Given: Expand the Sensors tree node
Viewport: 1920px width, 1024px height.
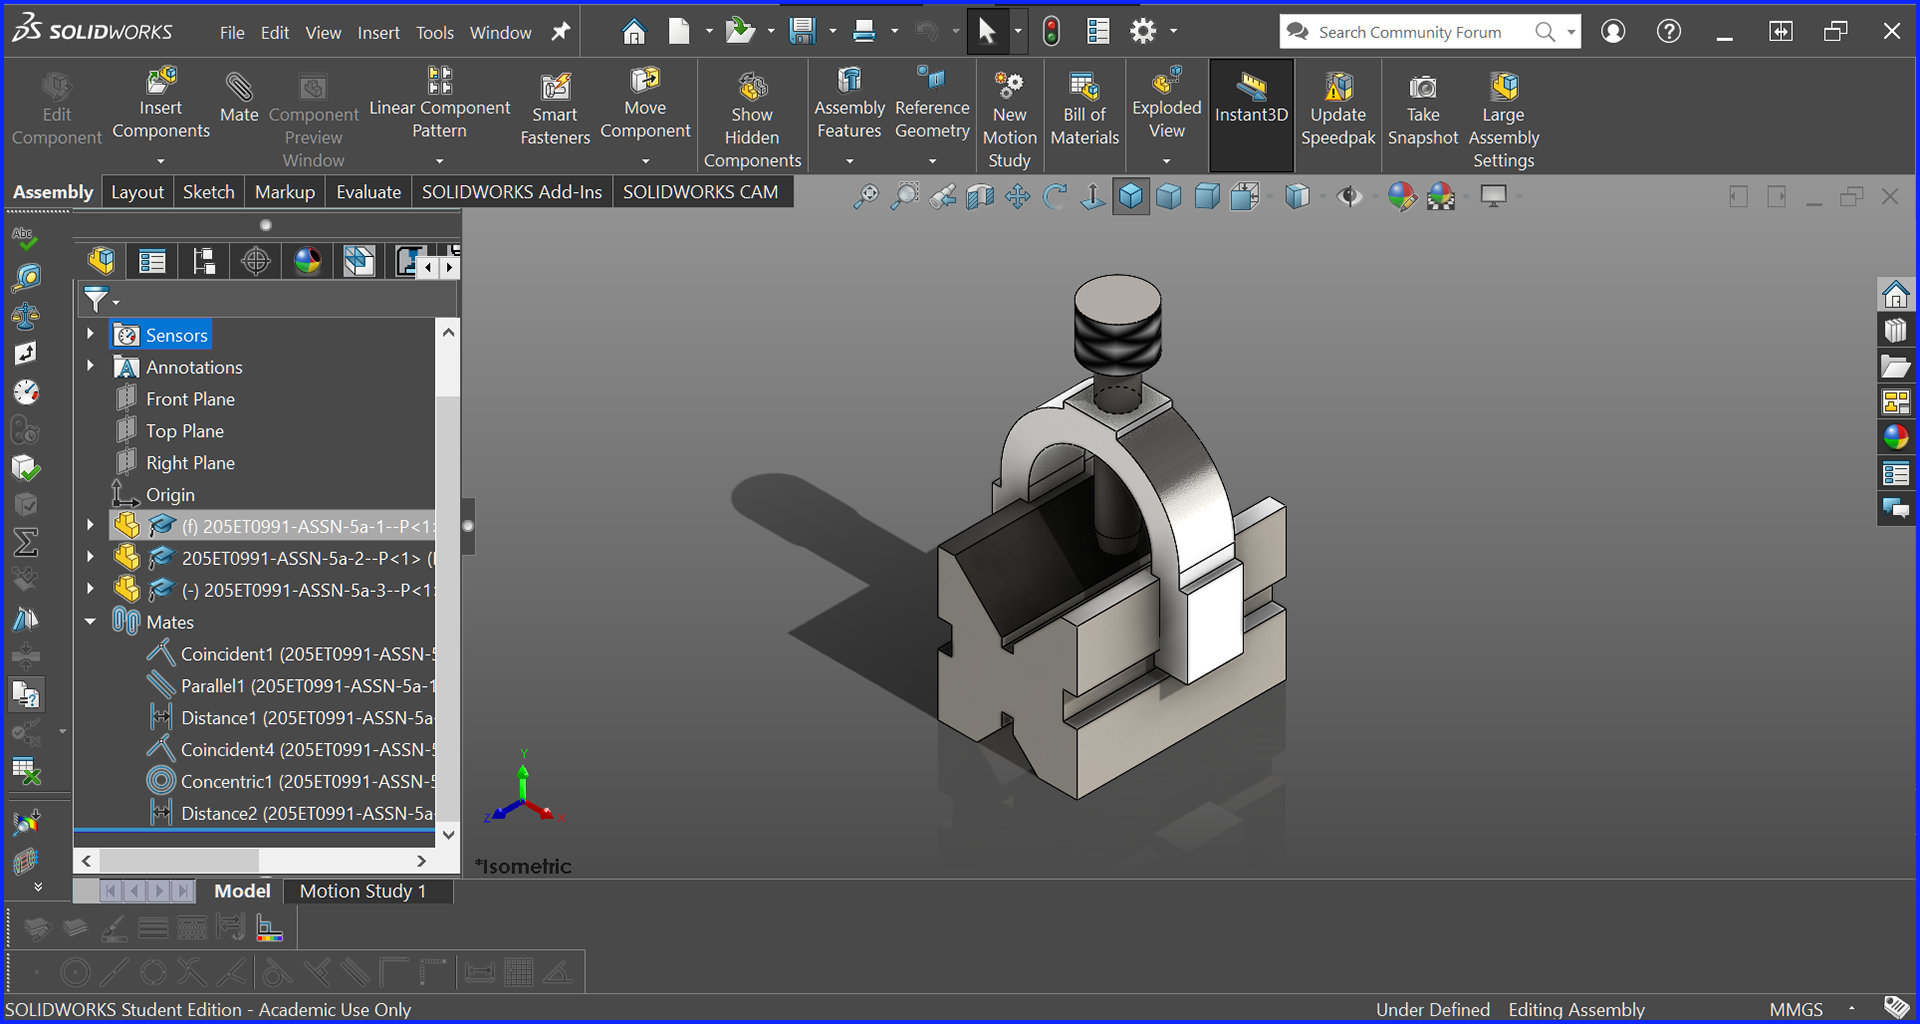Looking at the screenshot, I should (90, 334).
